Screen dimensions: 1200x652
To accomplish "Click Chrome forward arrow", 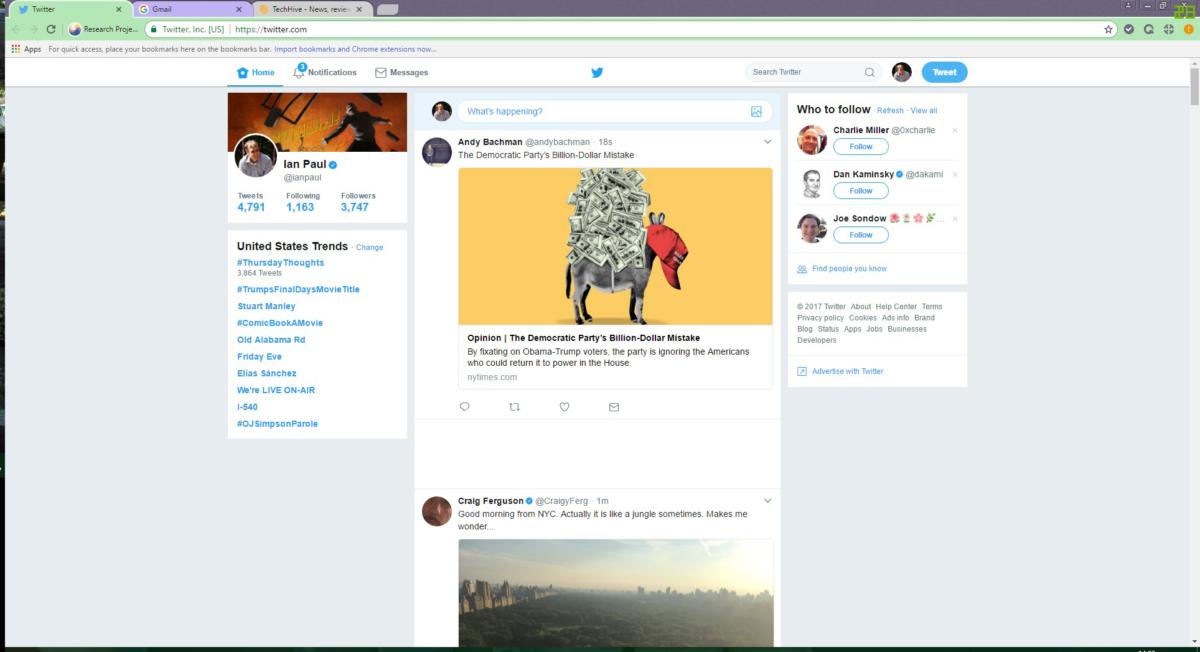I will tap(33, 29).
